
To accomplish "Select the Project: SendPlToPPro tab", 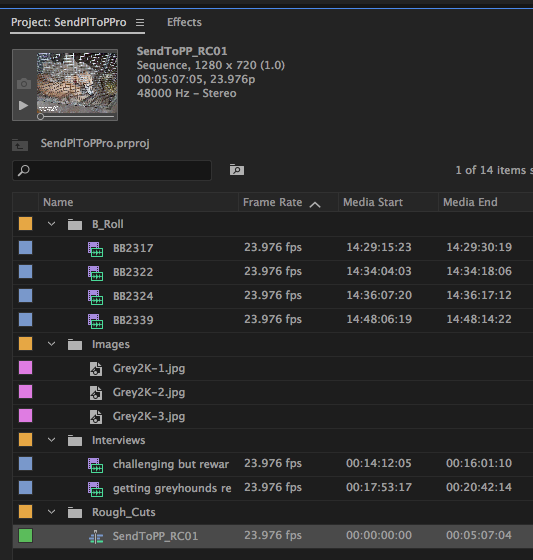I will point(69,22).
